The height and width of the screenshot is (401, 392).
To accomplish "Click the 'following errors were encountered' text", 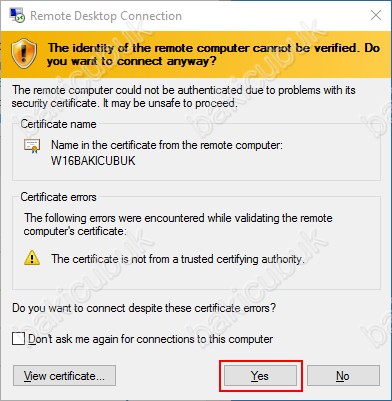I will (178, 224).
